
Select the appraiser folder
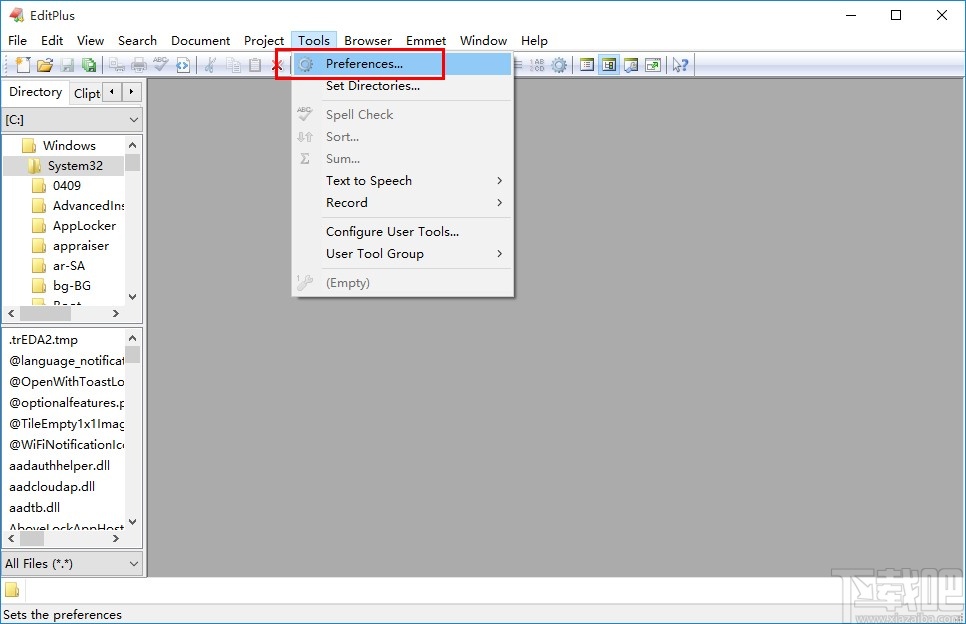click(x=81, y=246)
